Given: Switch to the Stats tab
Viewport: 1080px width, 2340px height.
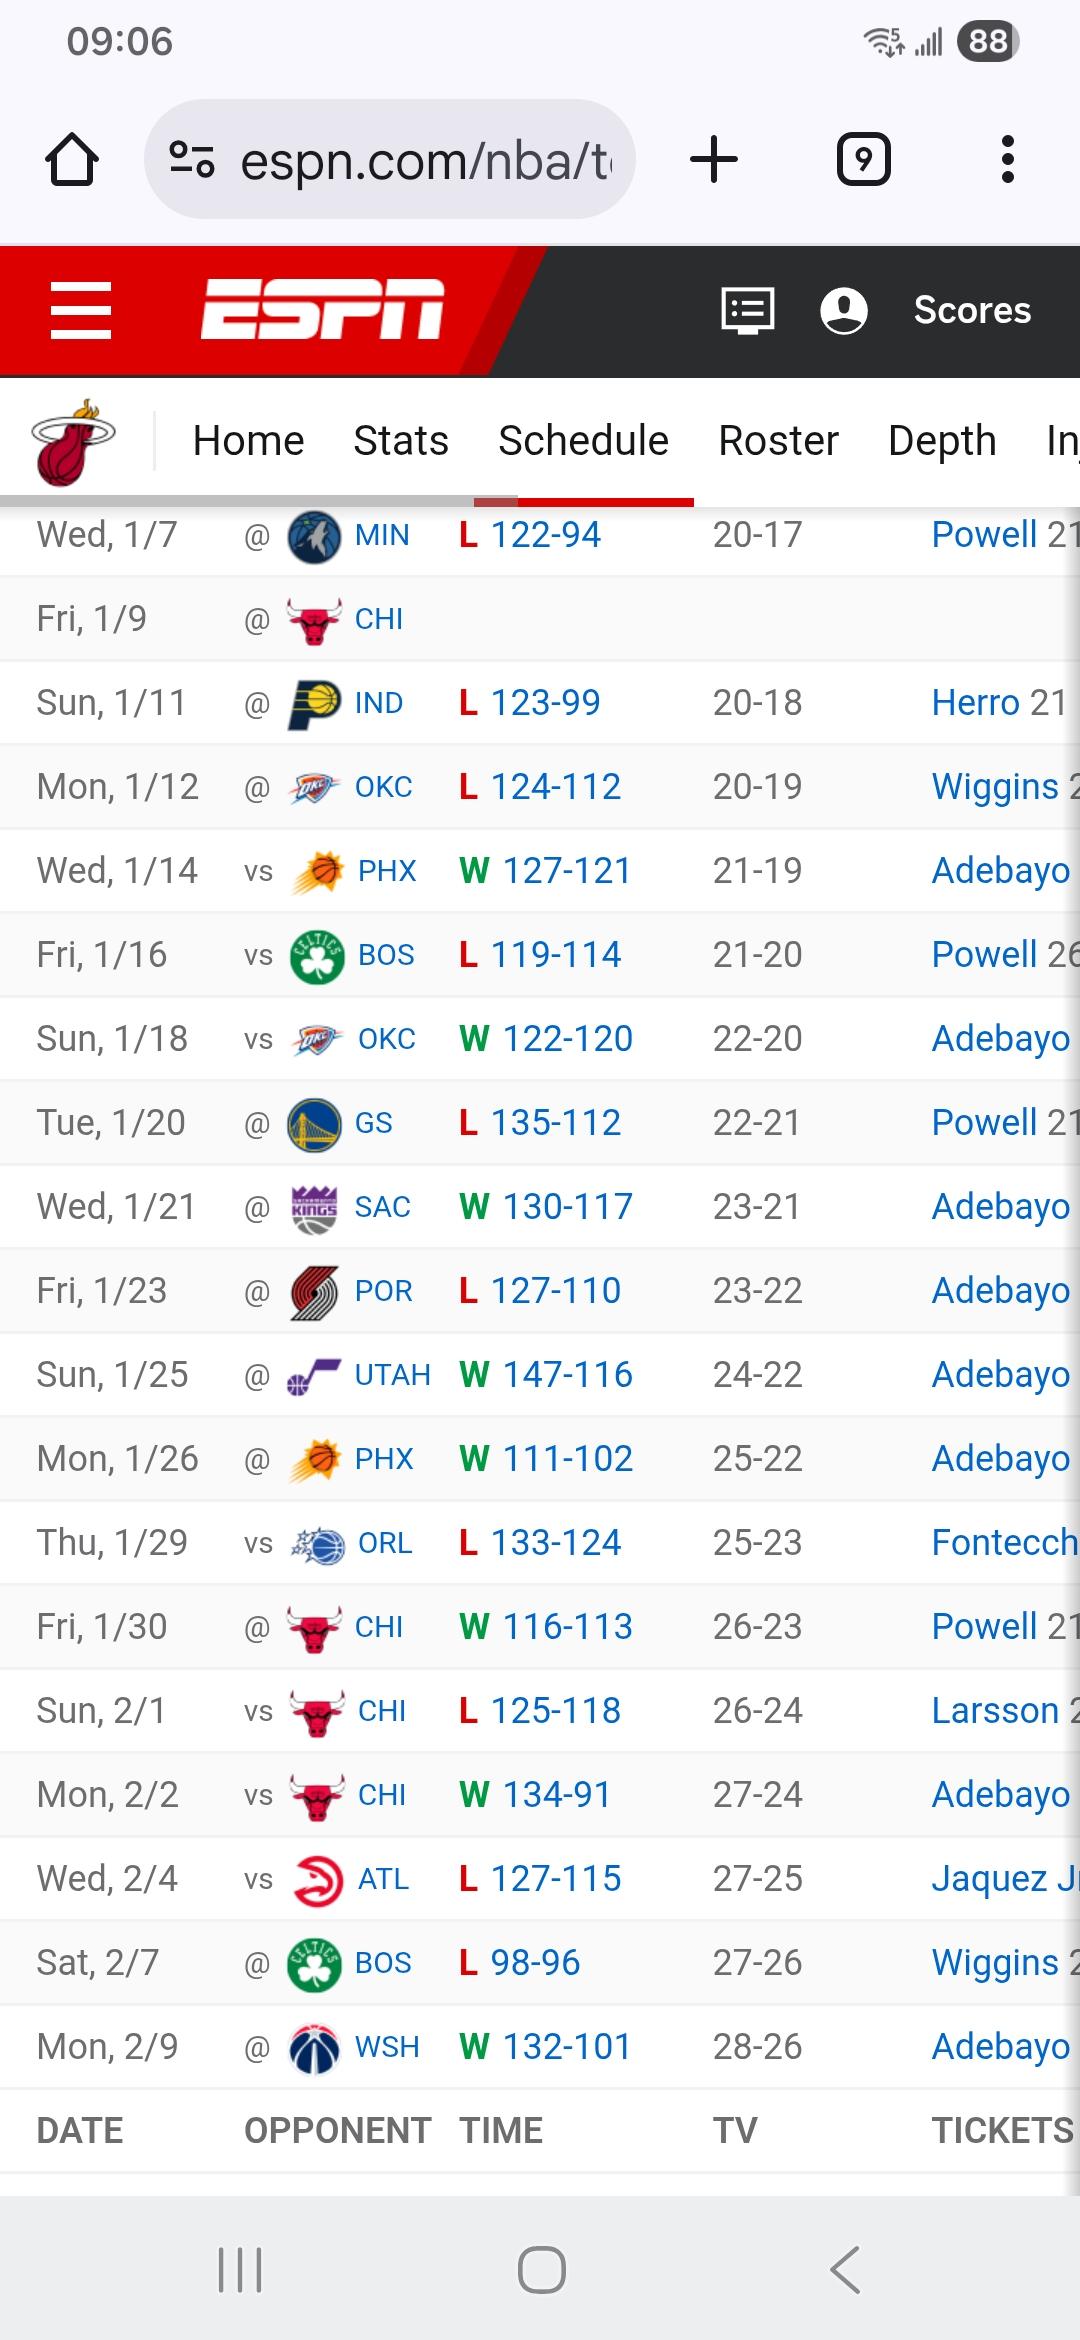Looking at the screenshot, I should 401,441.
